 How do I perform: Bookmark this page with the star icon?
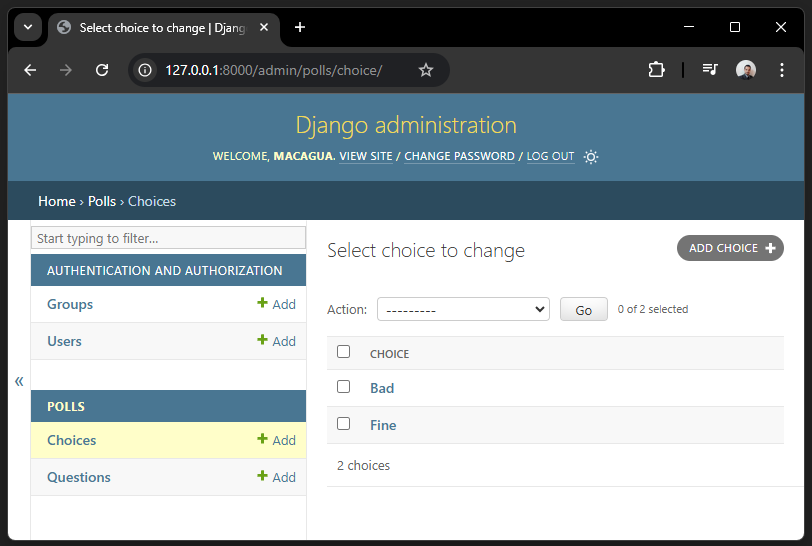pos(426,70)
